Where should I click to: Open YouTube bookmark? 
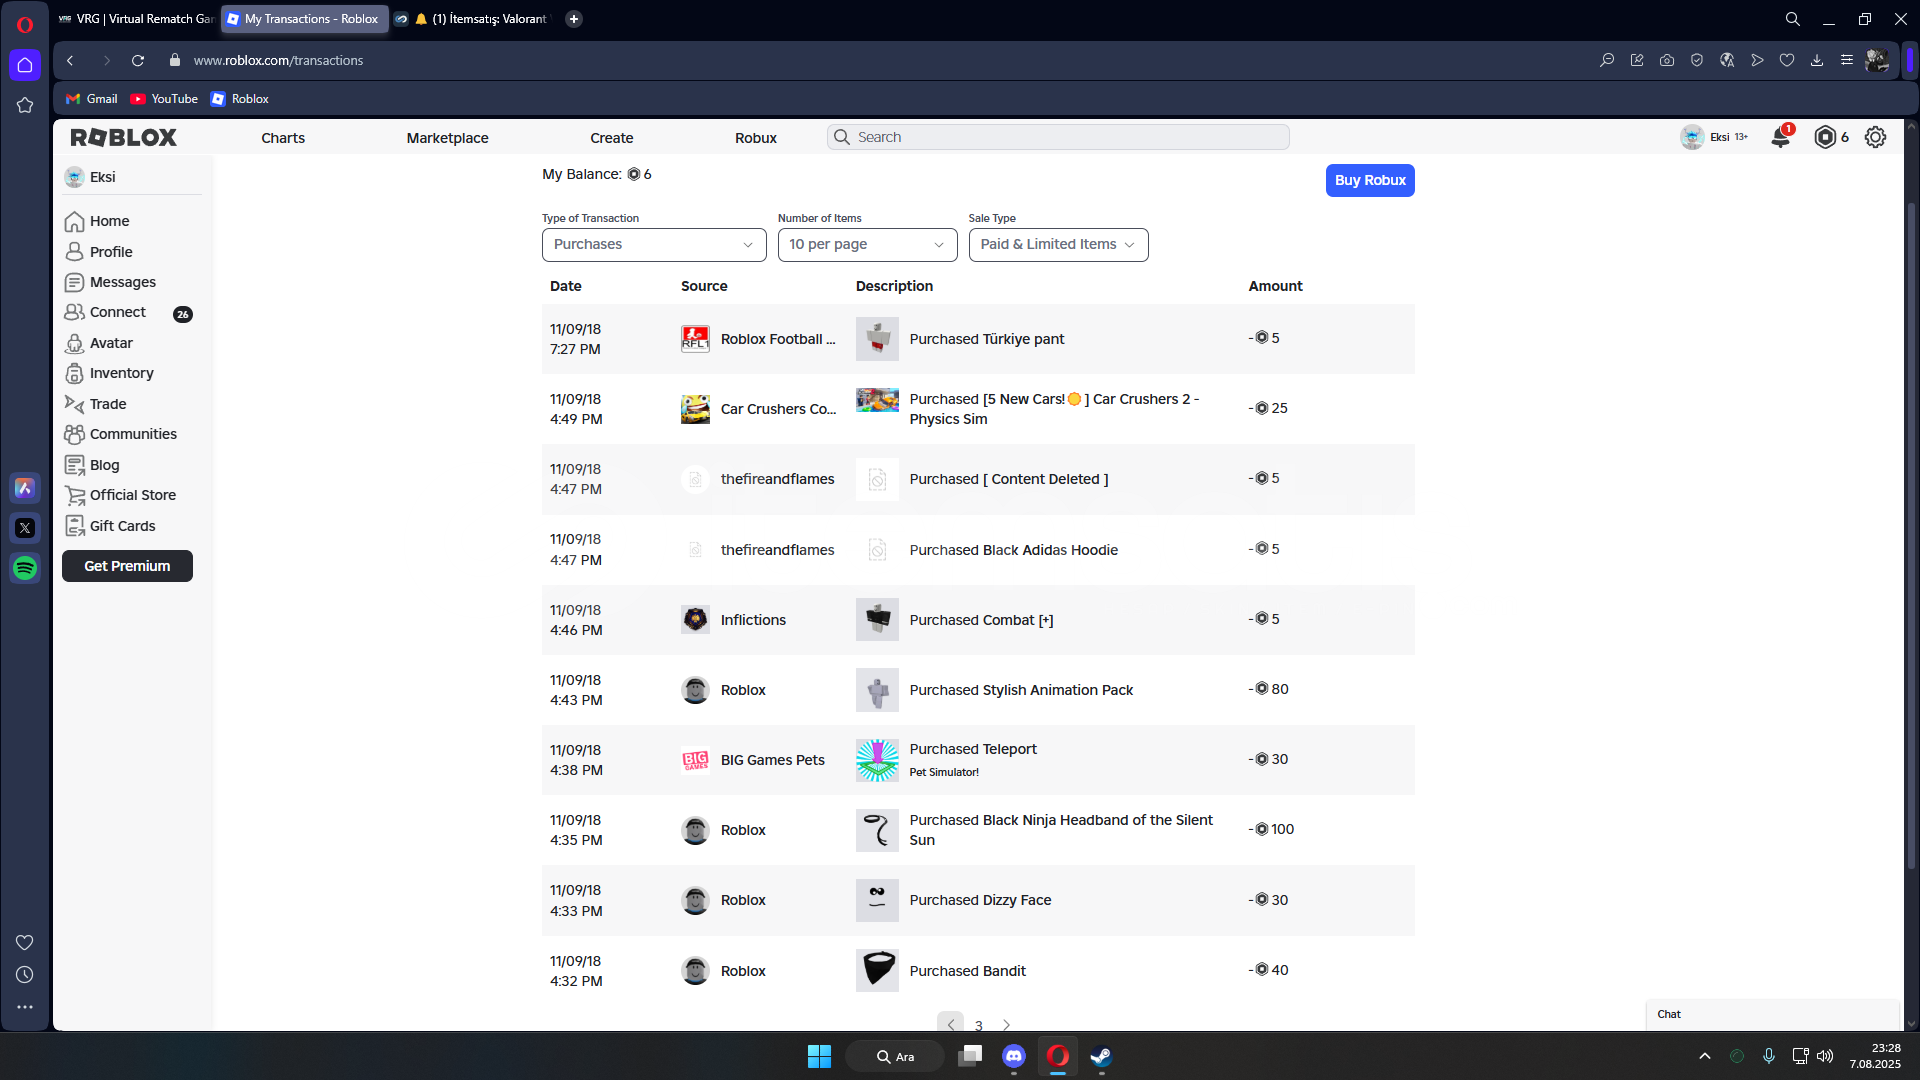tap(165, 99)
